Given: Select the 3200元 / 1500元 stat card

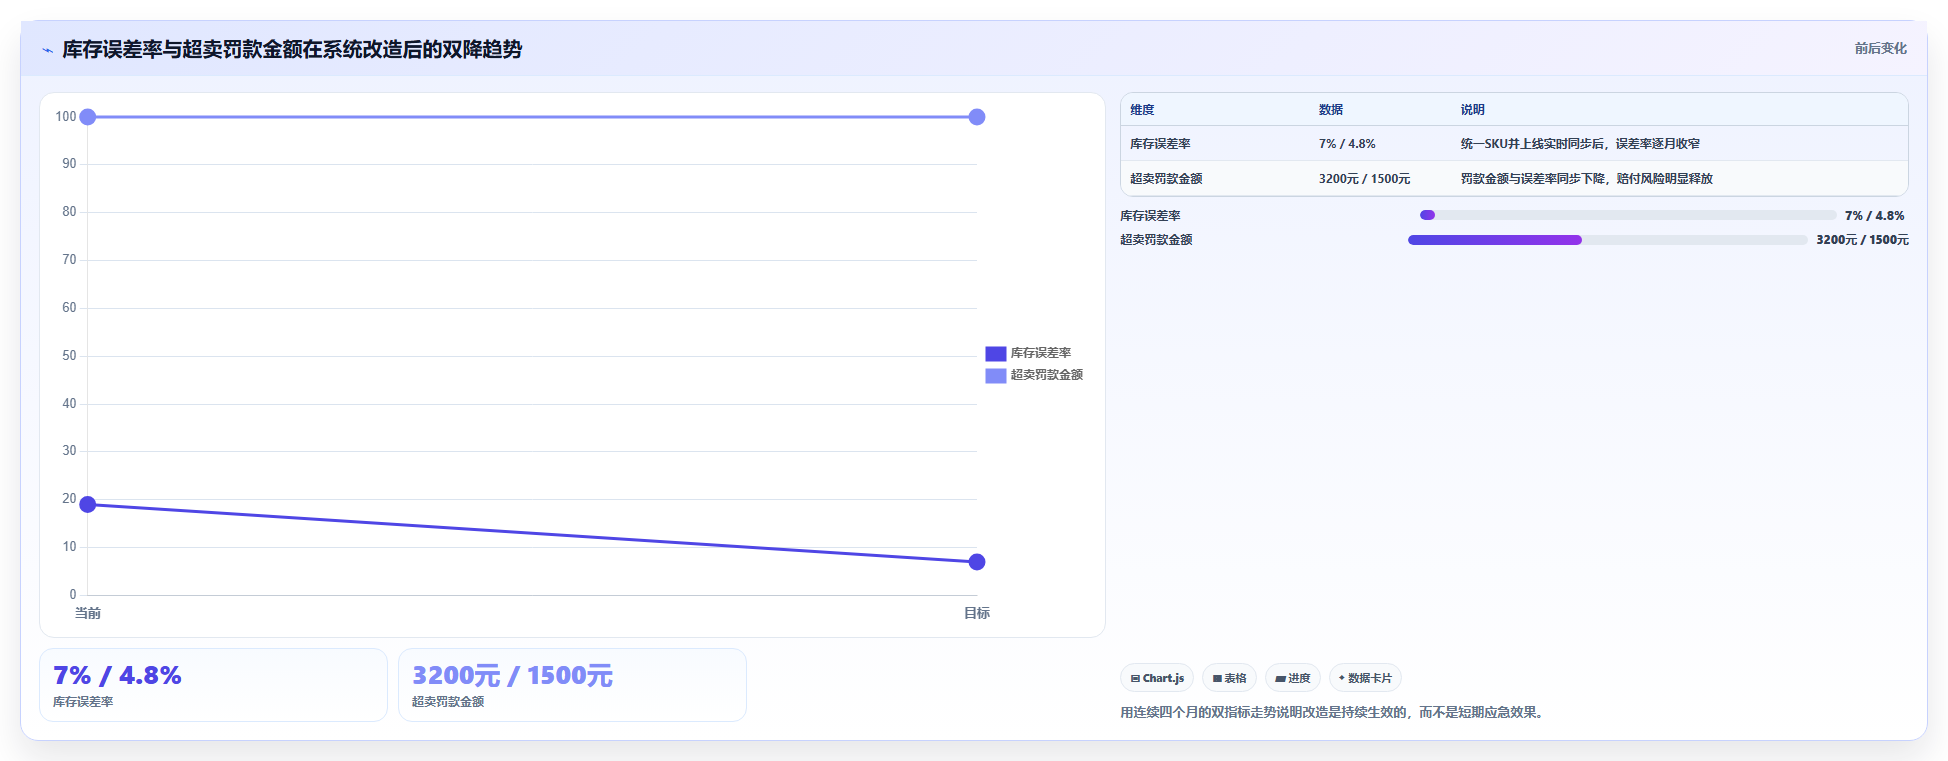Looking at the screenshot, I should click(572, 685).
